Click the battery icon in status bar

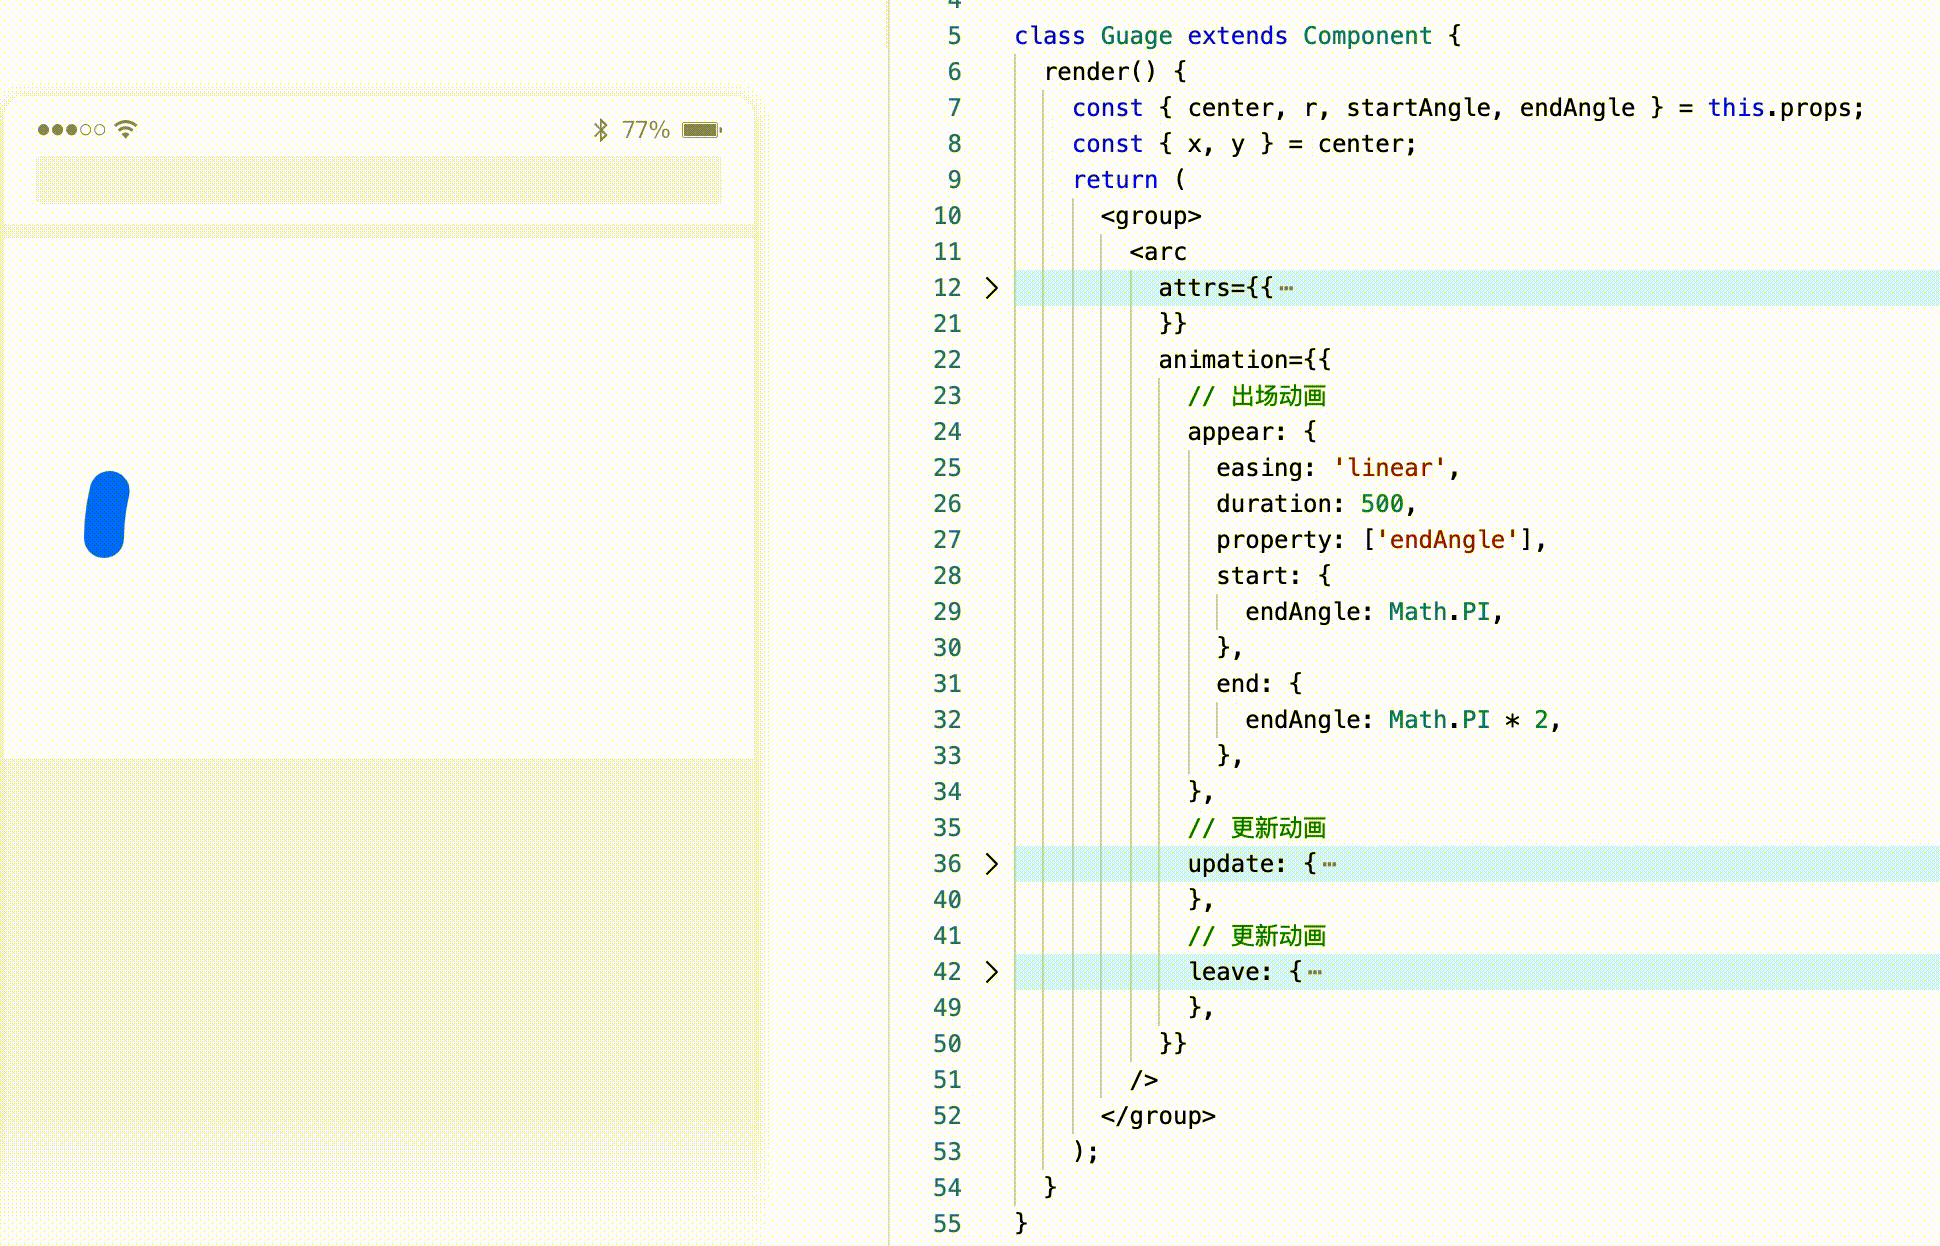(701, 130)
